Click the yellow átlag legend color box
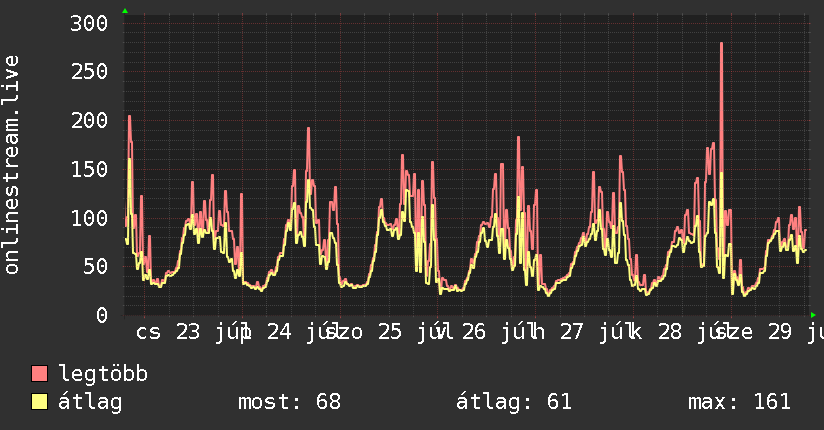 pos(39,402)
